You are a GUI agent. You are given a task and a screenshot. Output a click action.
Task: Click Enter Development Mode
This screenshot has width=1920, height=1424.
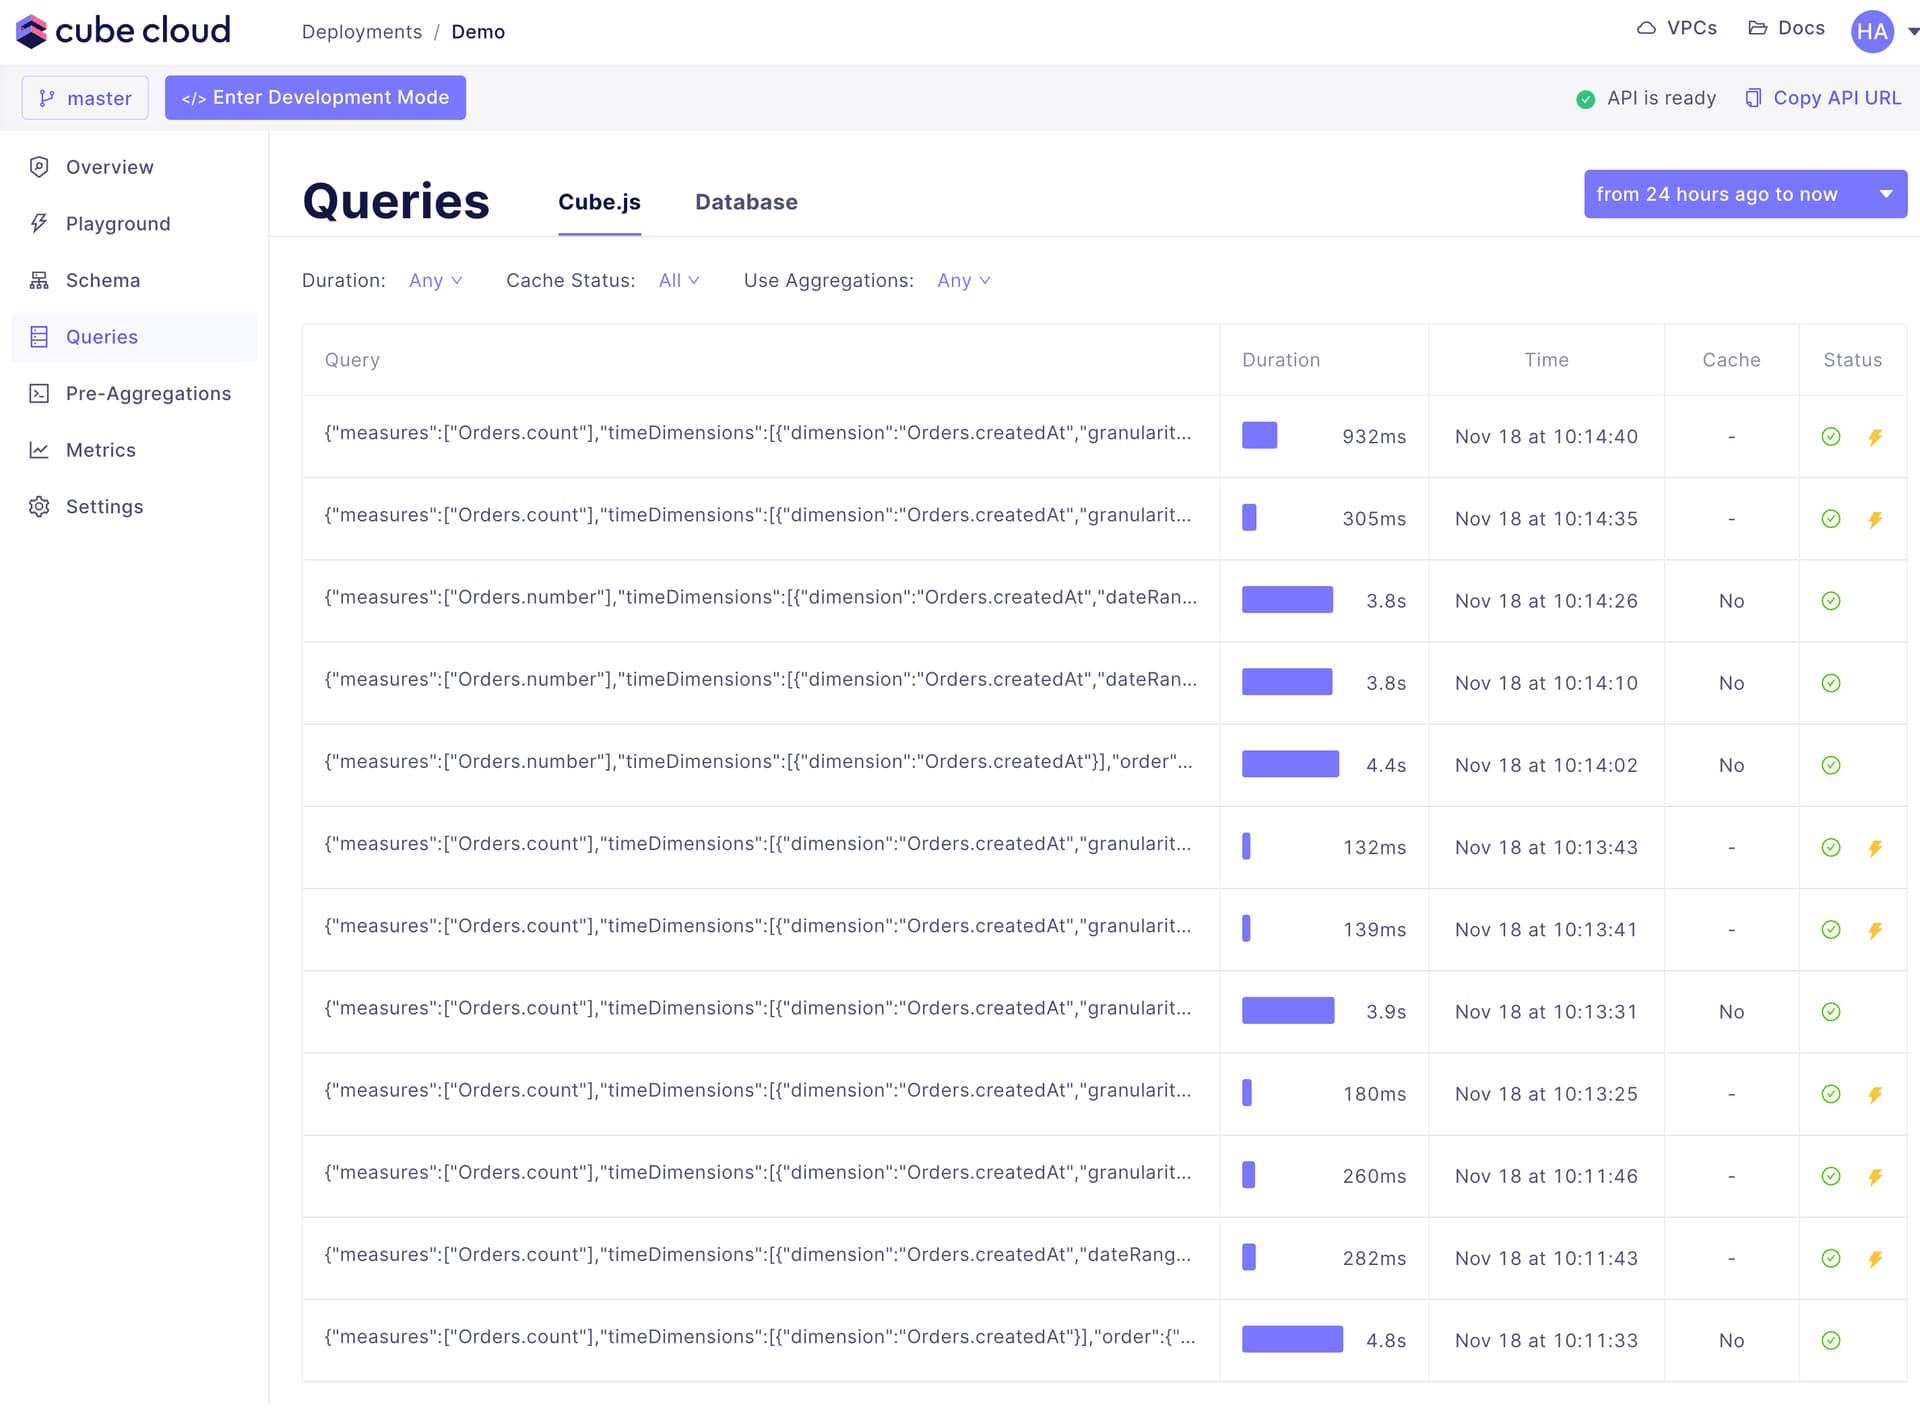point(315,97)
